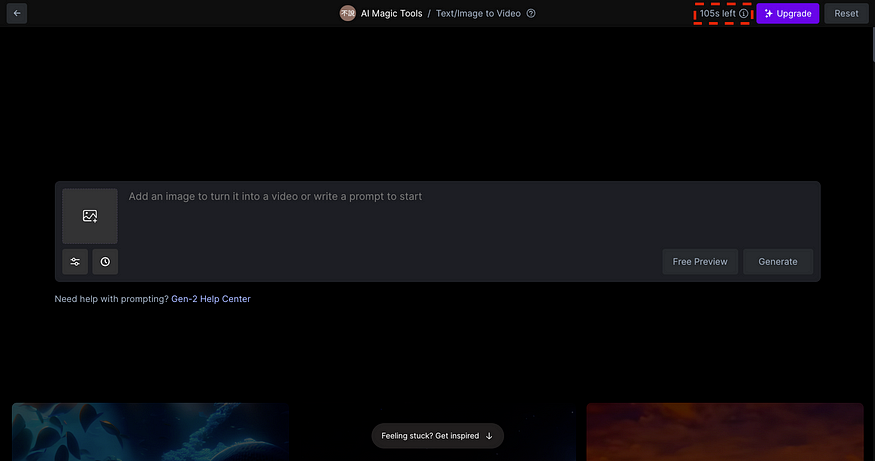The width and height of the screenshot is (875, 461).
Task: Add an image via the upload tile
Action: [90, 216]
